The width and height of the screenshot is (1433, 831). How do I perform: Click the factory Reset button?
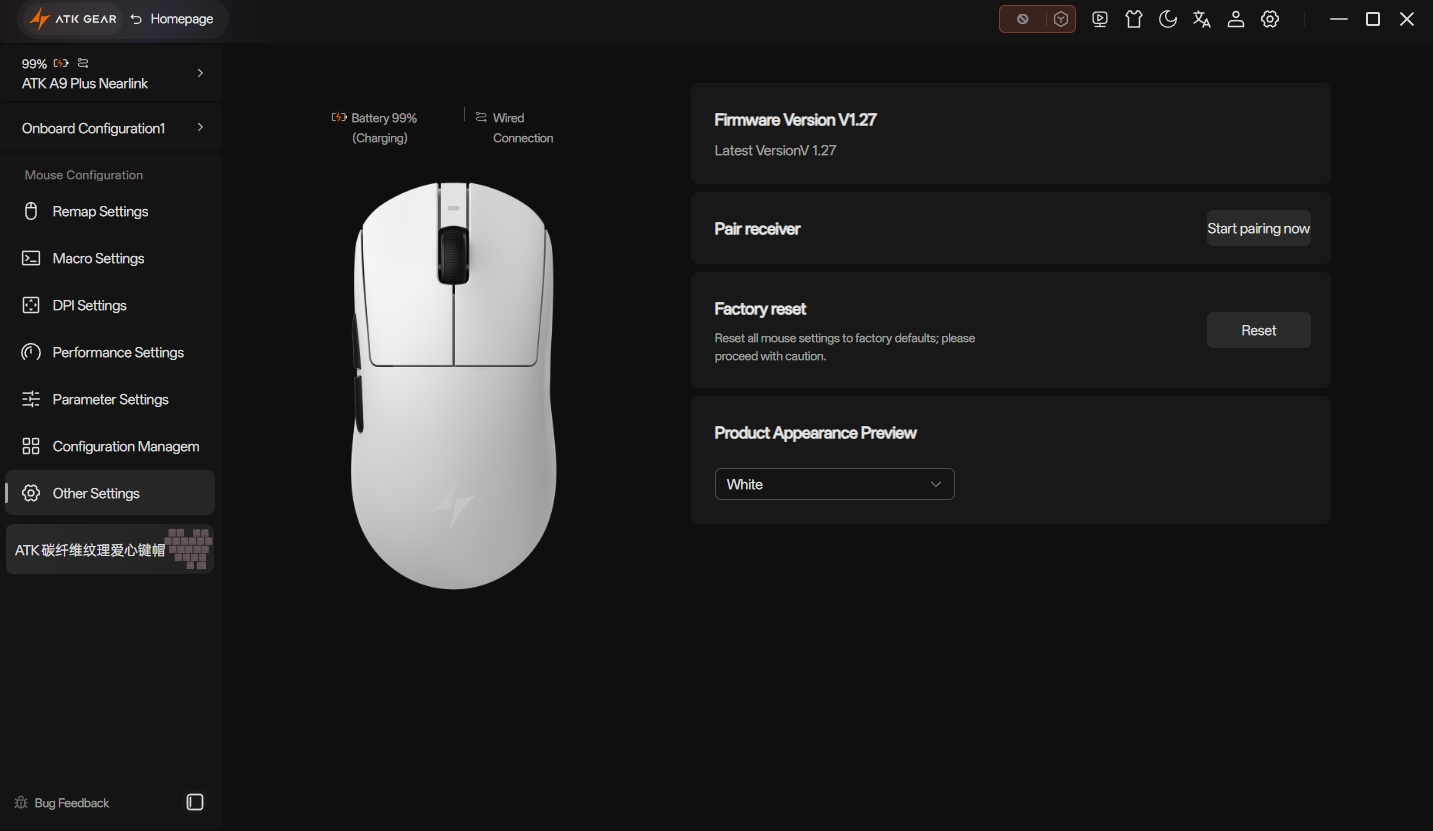click(1258, 330)
